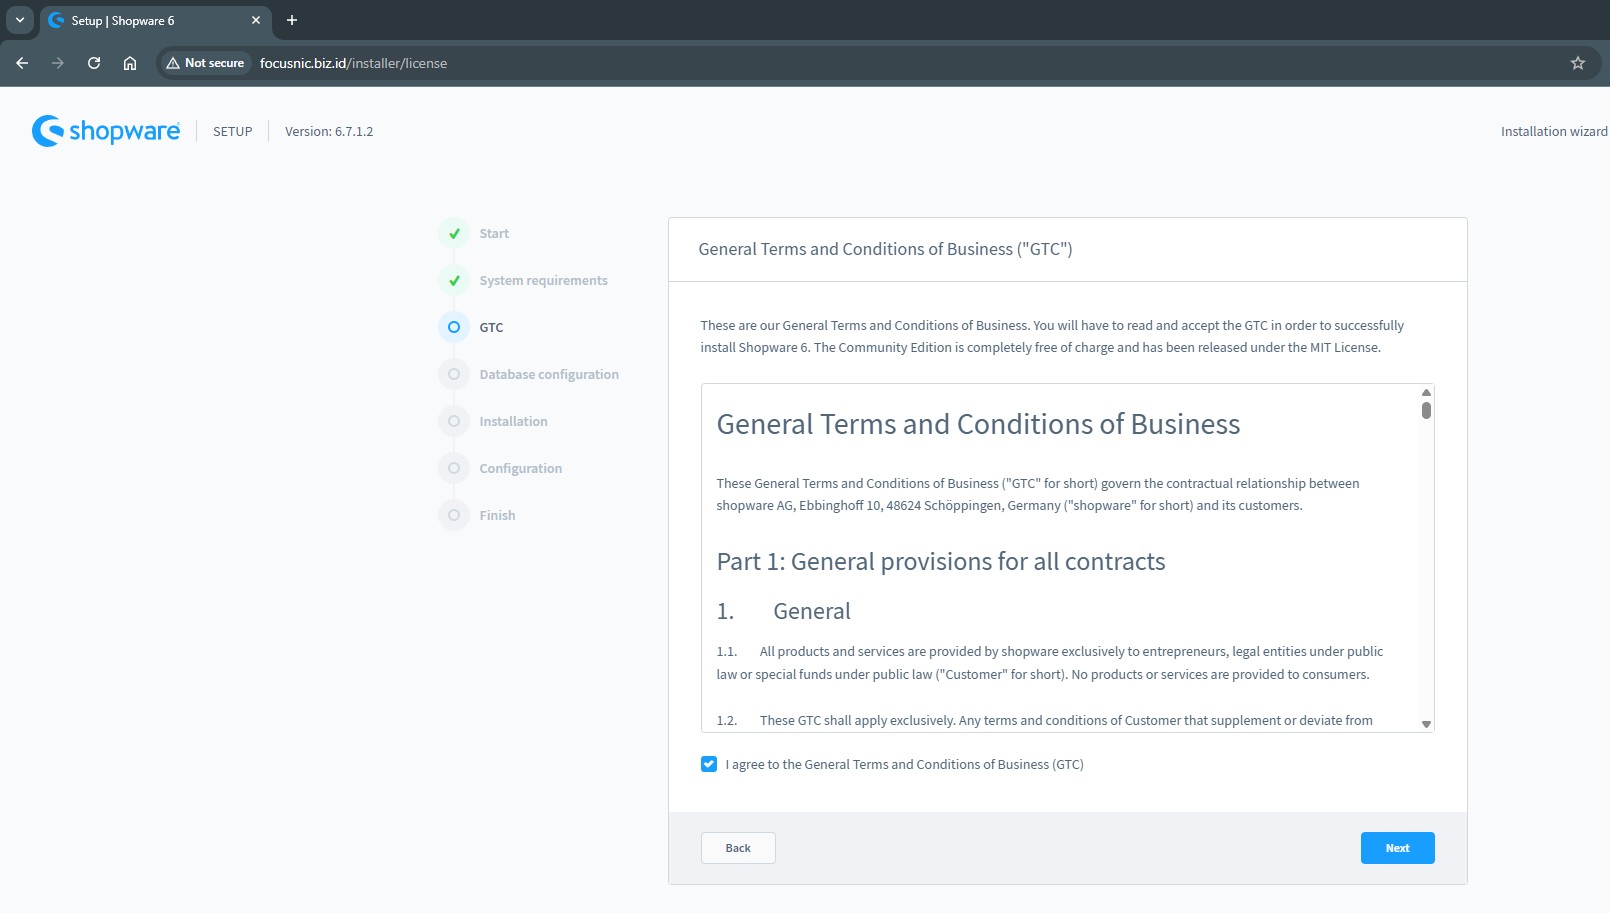Screen dimensions: 1610x913
Task: Reload the page with refresh icon
Action: click(x=94, y=63)
